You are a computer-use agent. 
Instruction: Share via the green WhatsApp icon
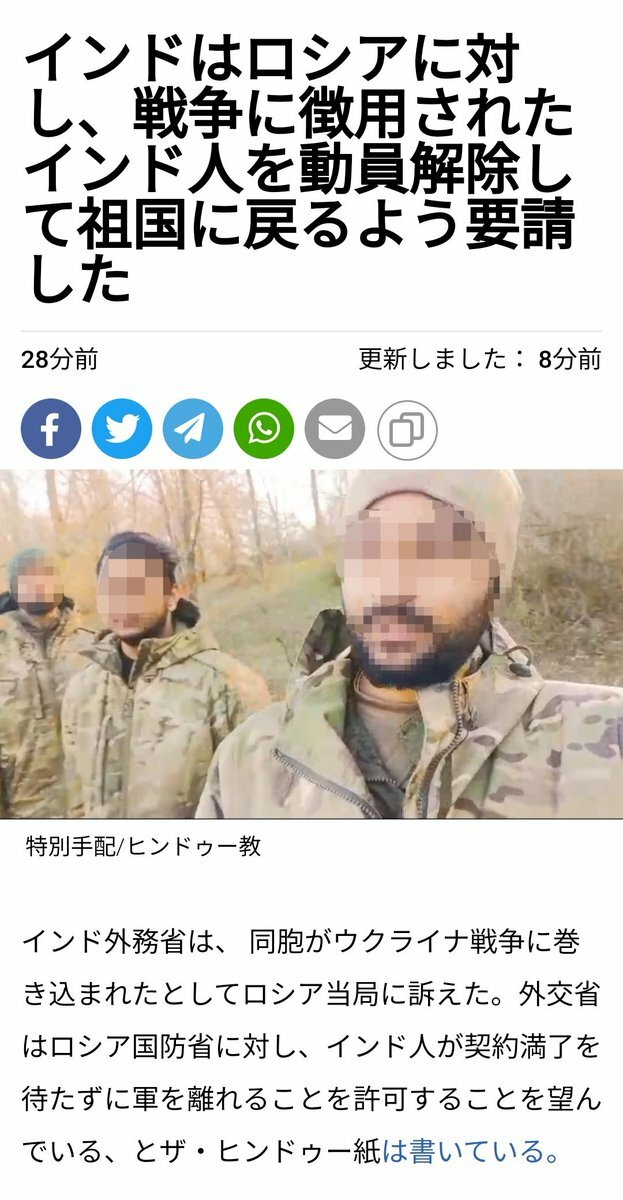point(264,430)
